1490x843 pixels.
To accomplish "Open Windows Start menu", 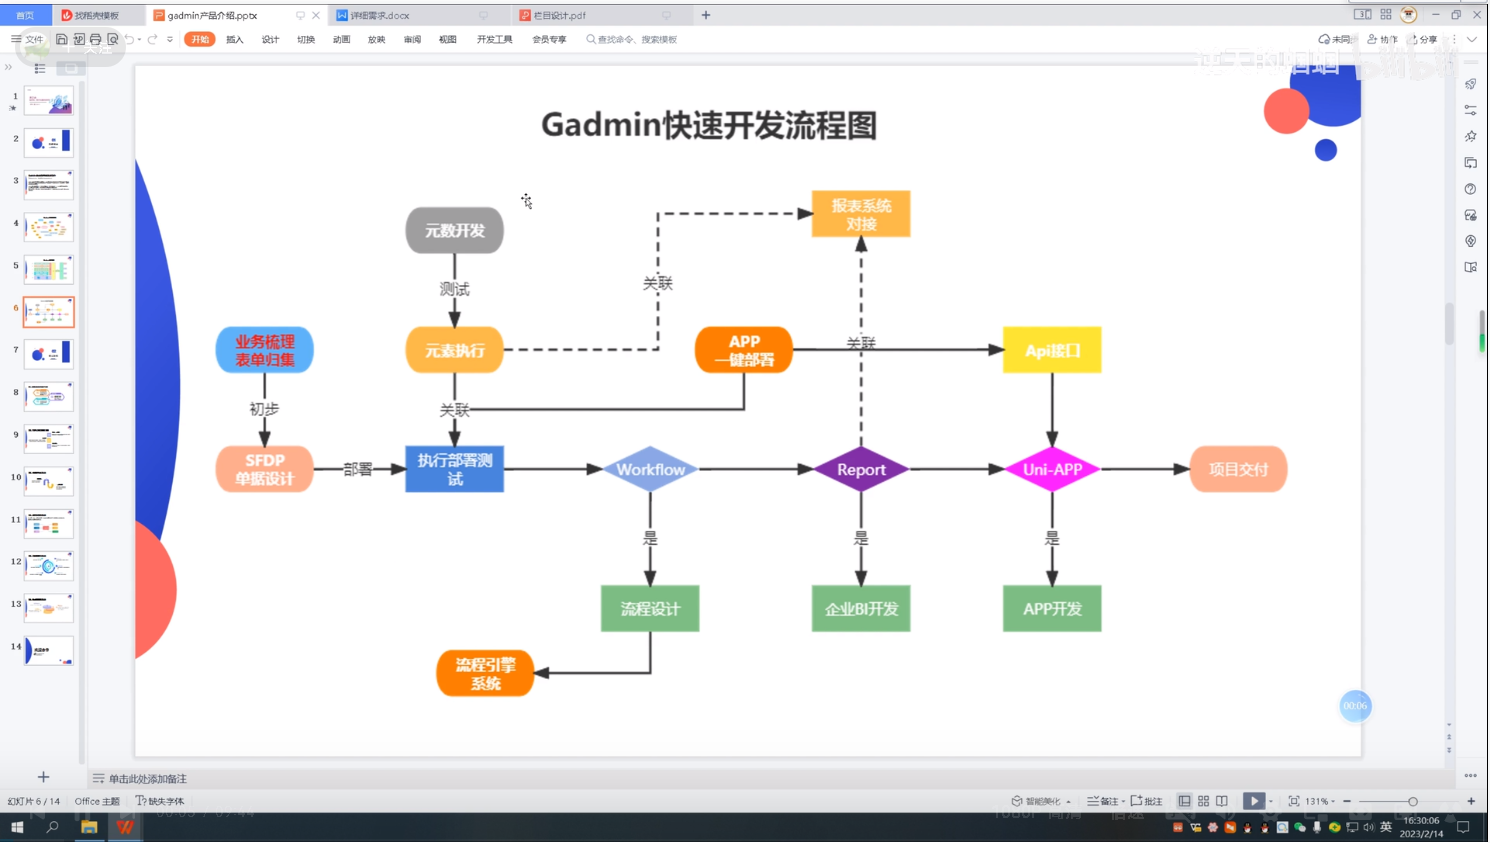I will tap(17, 827).
